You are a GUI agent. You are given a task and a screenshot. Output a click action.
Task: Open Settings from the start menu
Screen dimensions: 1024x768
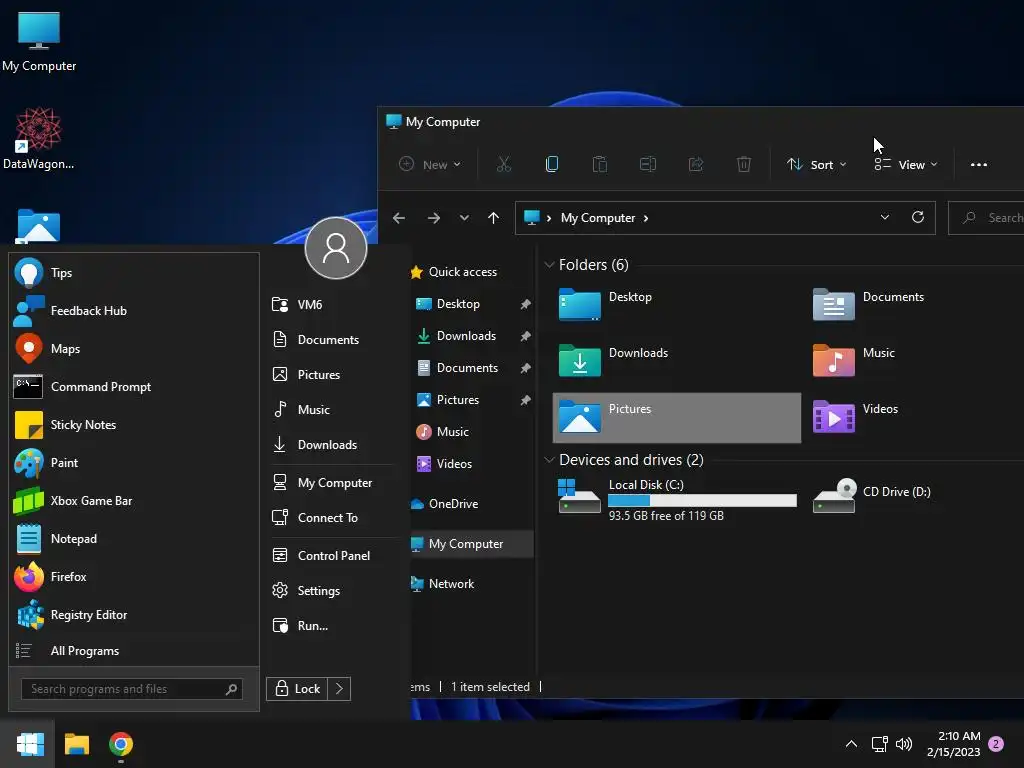click(333, 590)
